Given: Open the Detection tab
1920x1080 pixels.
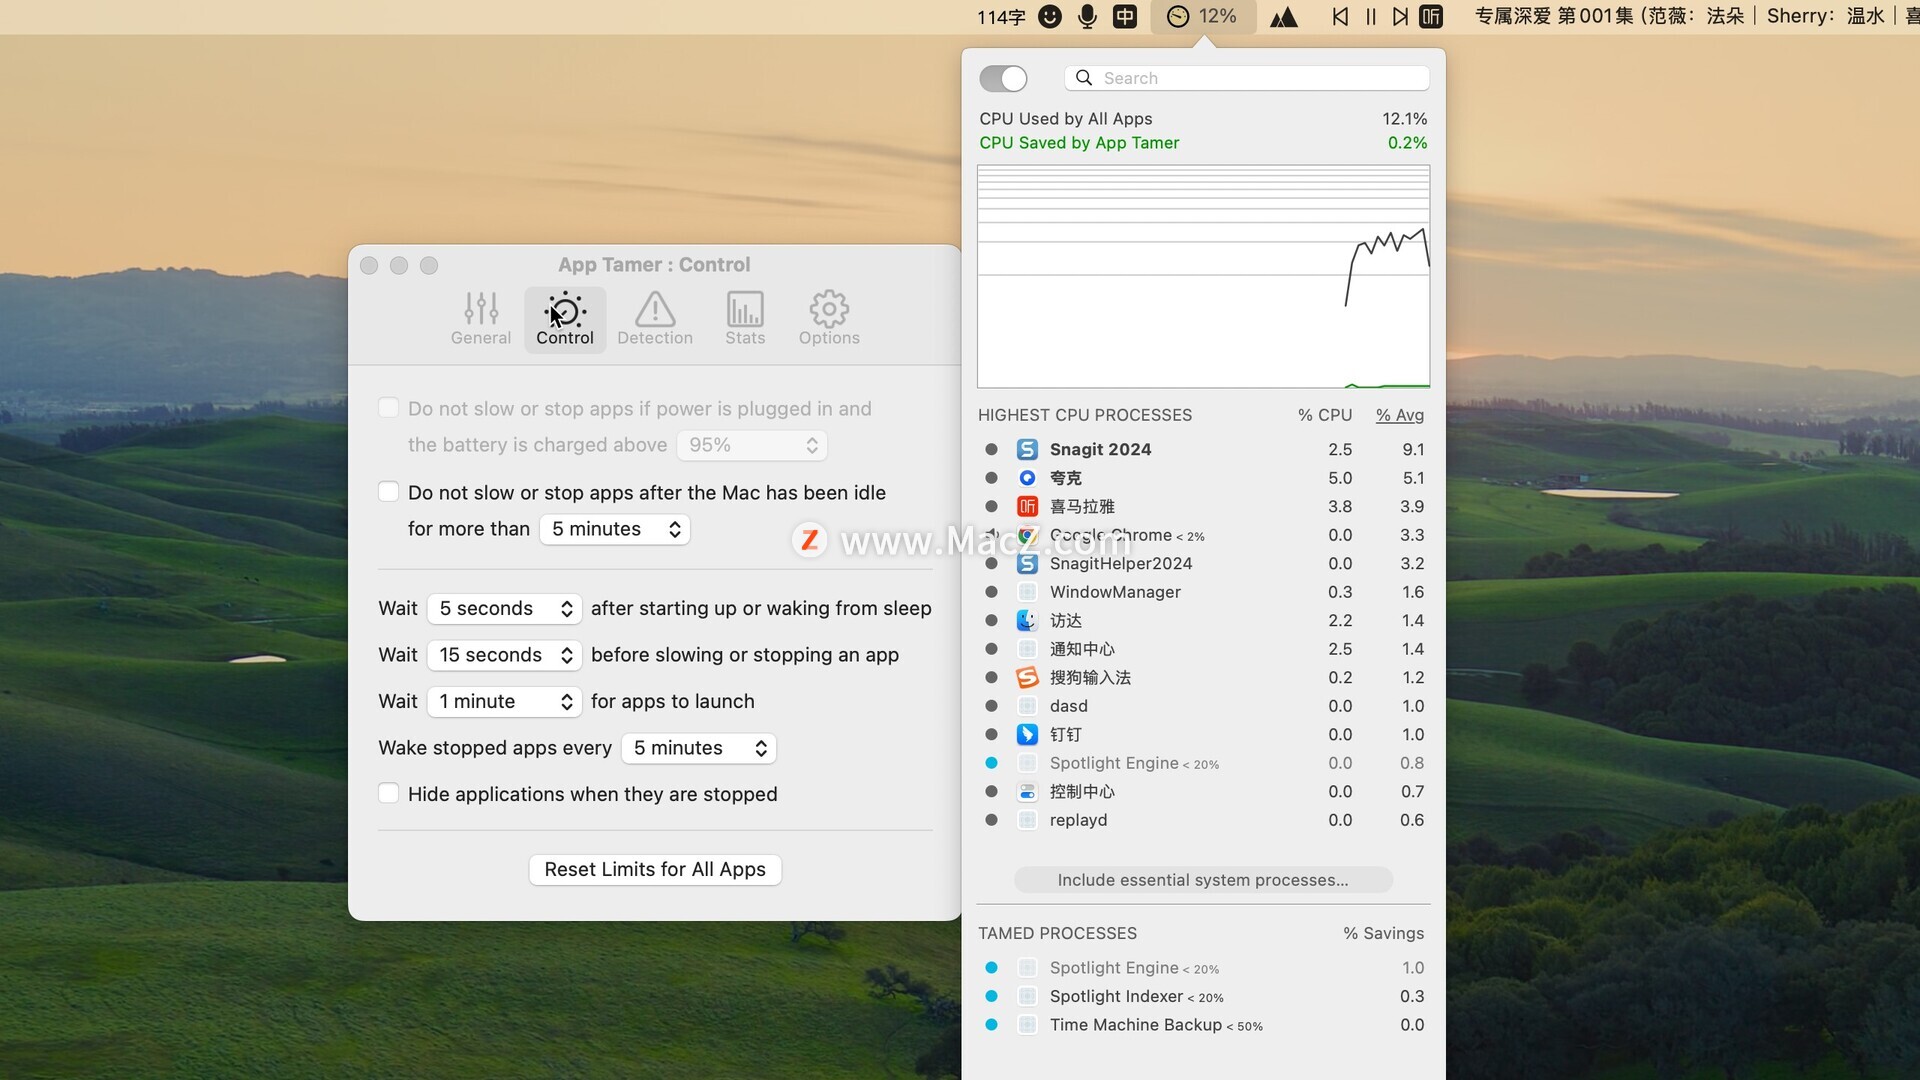Looking at the screenshot, I should (x=655, y=319).
